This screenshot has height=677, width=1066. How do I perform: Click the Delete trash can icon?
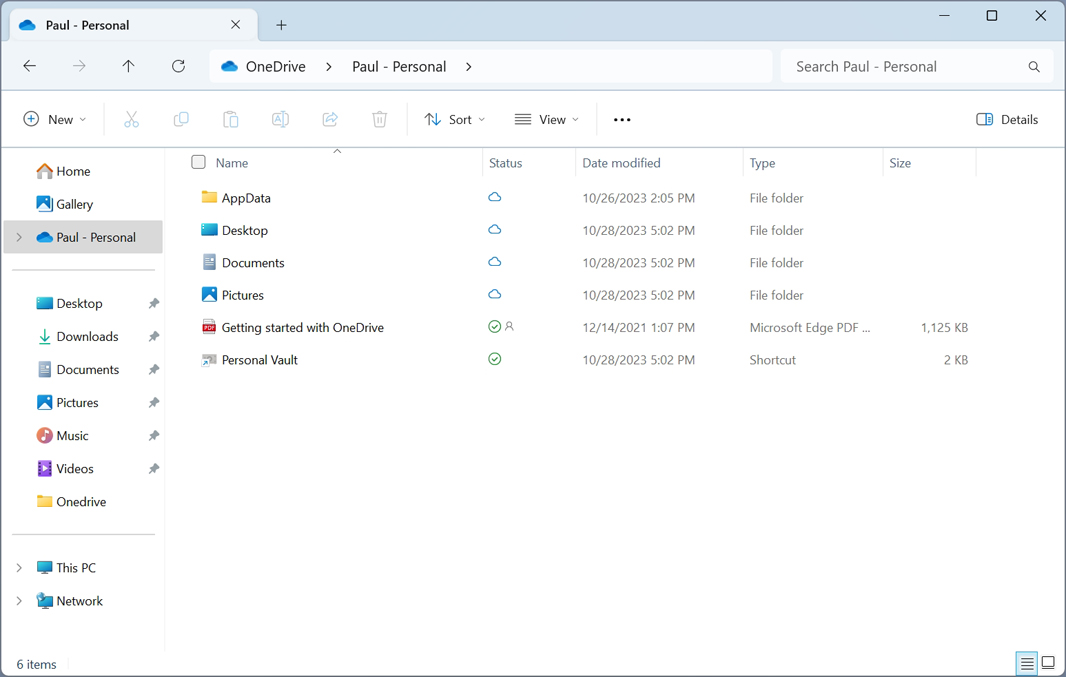coord(379,119)
